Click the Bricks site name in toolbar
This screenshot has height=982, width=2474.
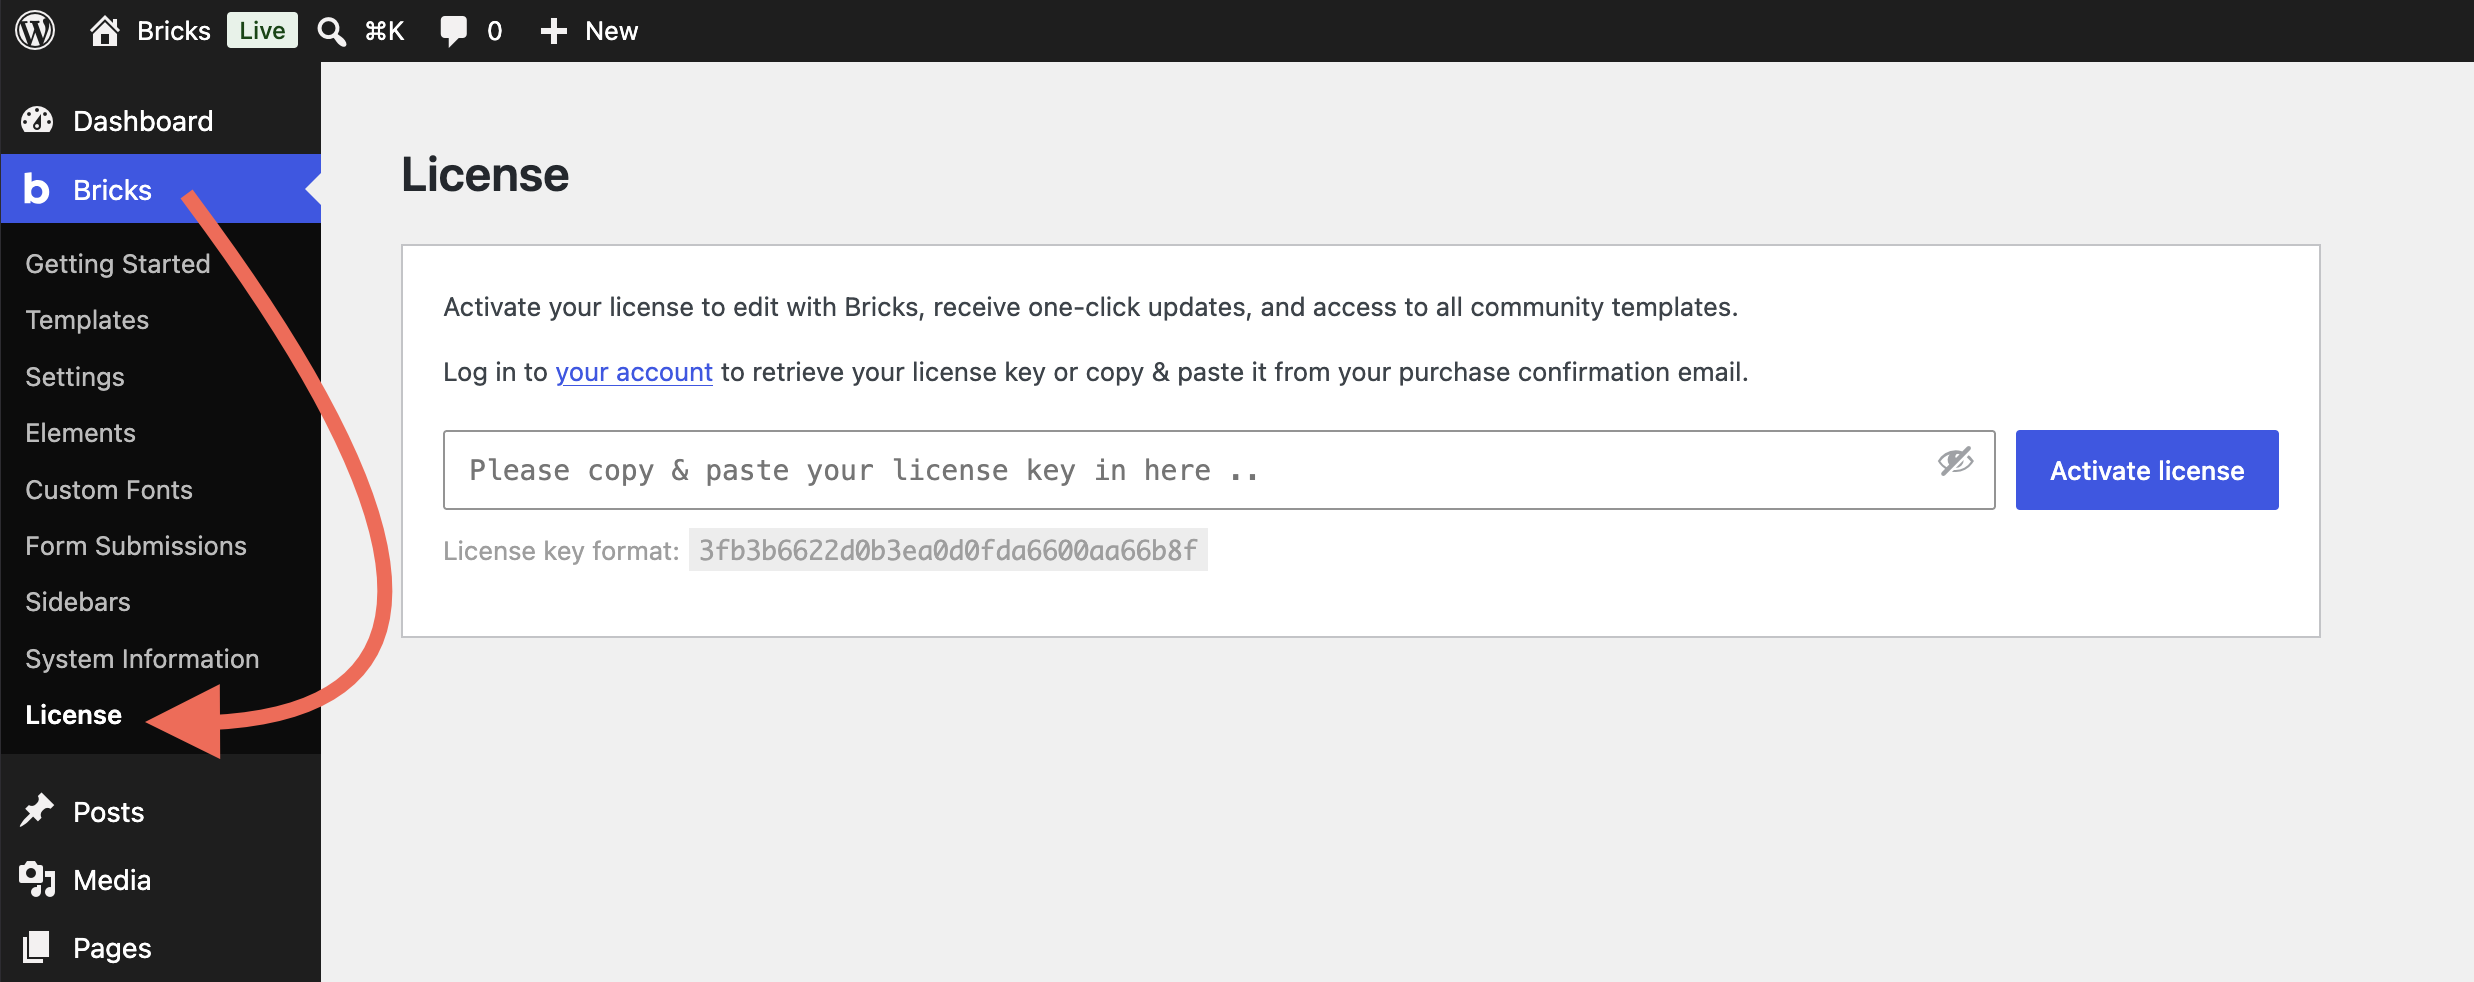coord(174,31)
